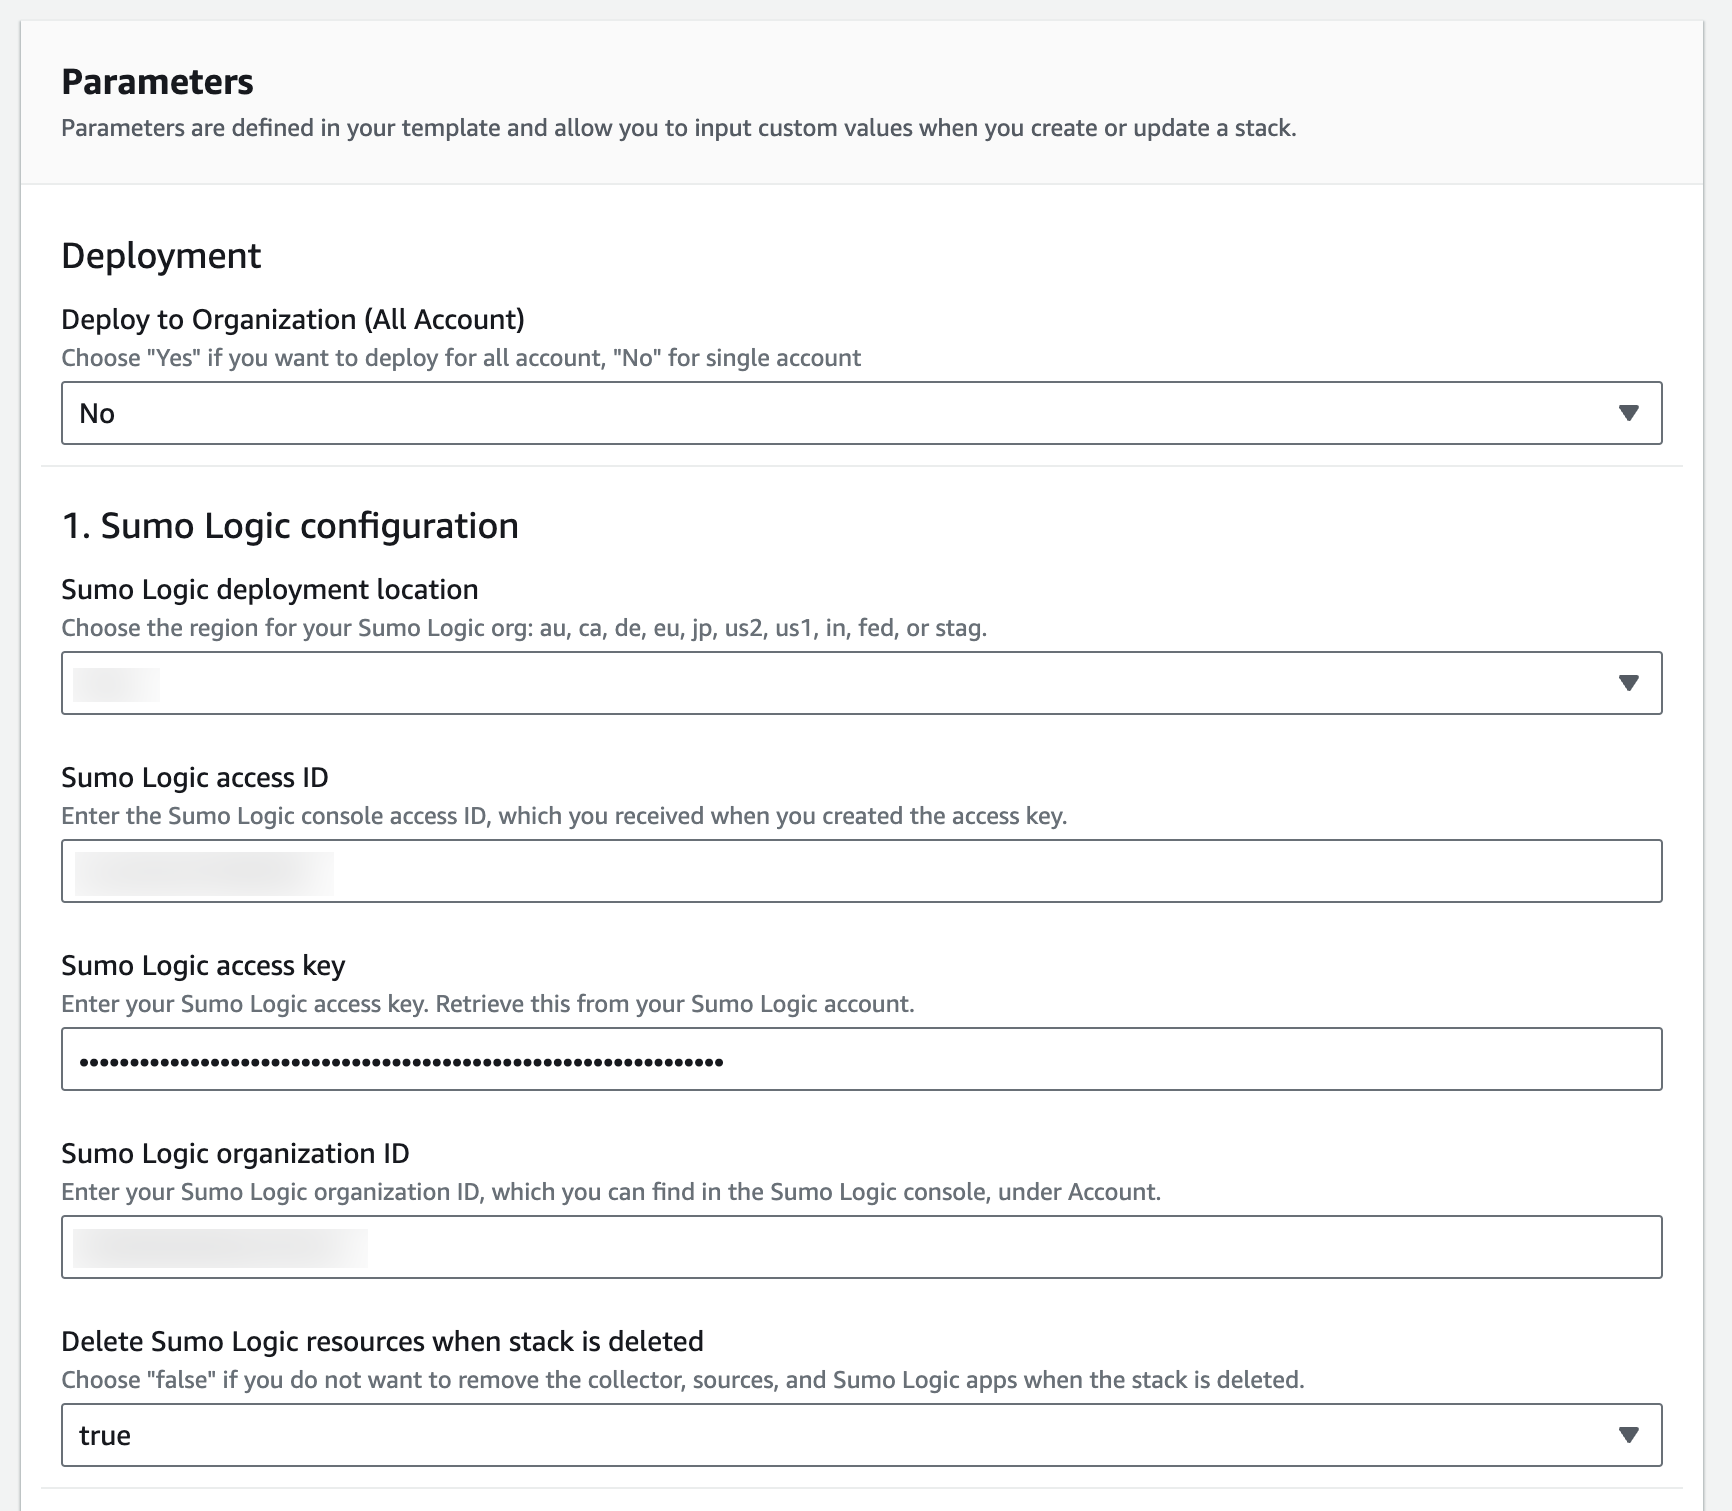Click the Parameters description text under the heading
The image size is (1732, 1511).
click(x=678, y=128)
